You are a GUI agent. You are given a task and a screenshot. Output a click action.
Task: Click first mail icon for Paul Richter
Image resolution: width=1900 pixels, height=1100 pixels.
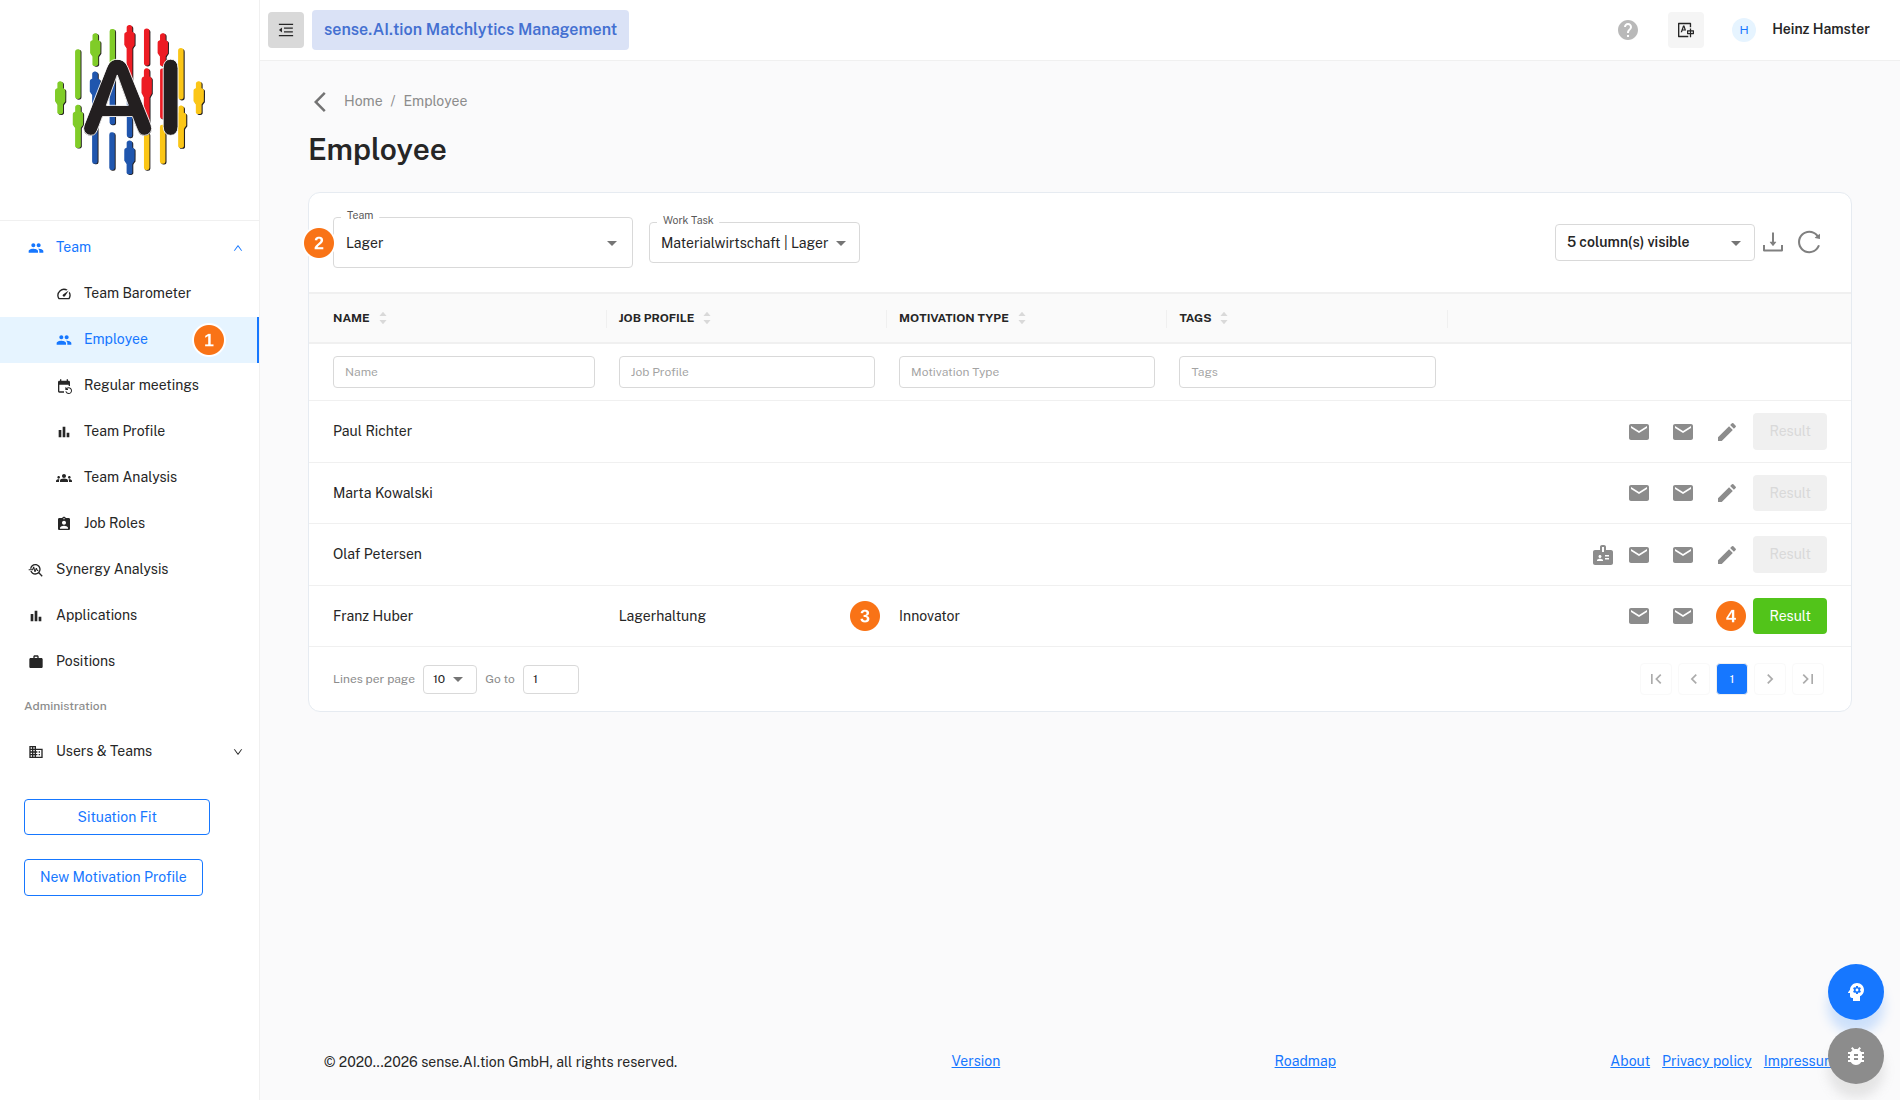[1639, 432]
